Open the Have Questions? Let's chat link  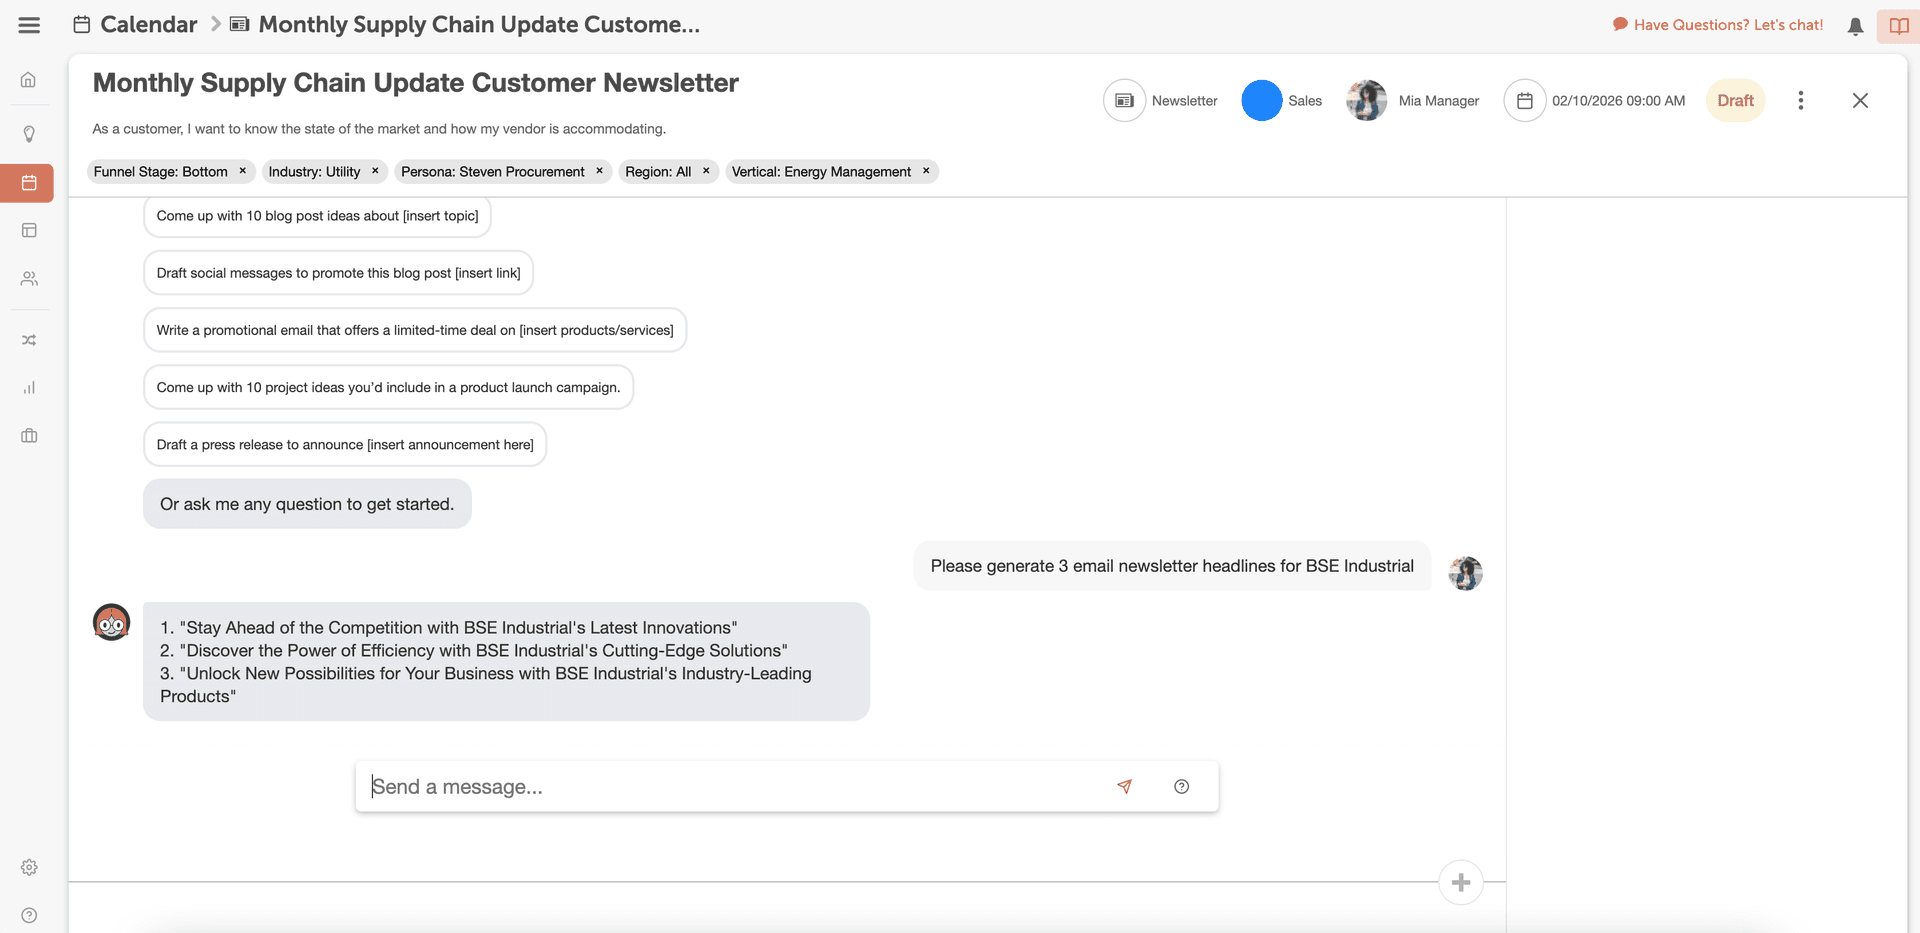[x=1727, y=24]
